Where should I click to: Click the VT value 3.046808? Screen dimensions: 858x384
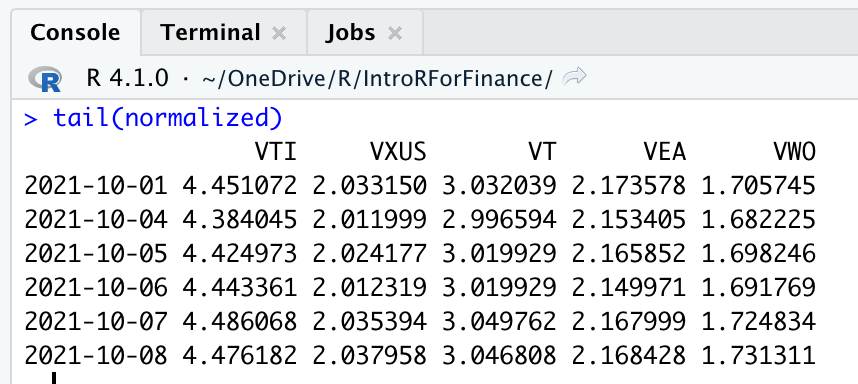pos(499,356)
